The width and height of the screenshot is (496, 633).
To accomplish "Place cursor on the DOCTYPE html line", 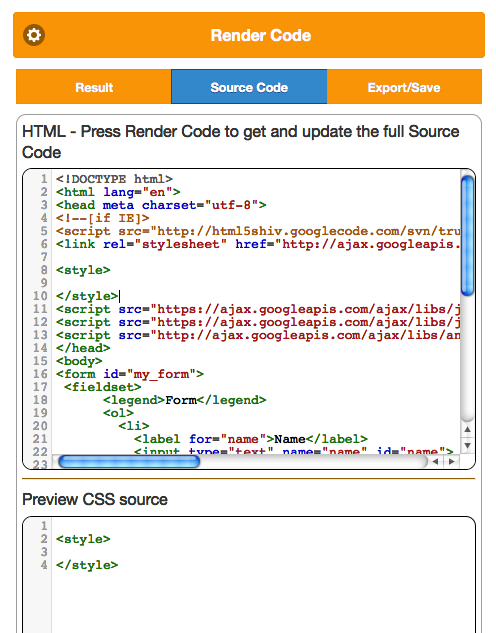I will pyautogui.click(x=114, y=179).
